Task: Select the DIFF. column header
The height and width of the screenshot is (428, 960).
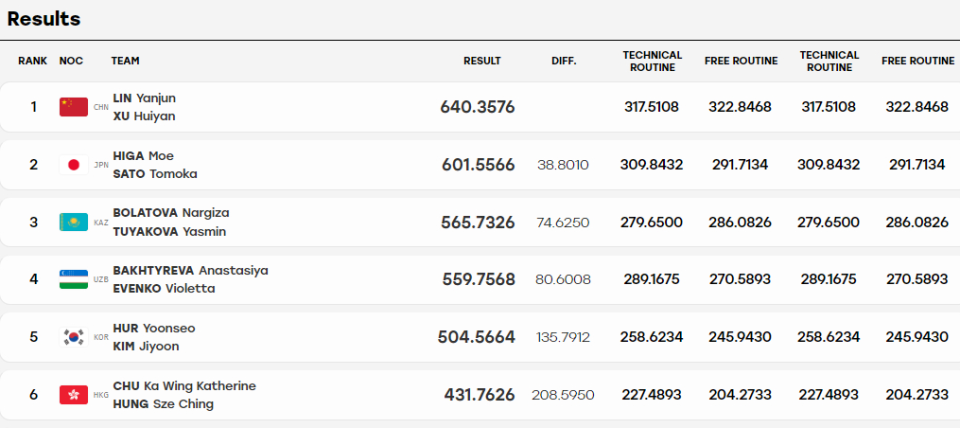Action: coord(564,61)
